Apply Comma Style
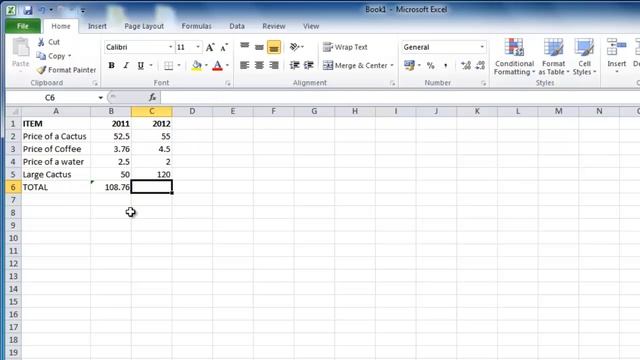 click(x=445, y=65)
